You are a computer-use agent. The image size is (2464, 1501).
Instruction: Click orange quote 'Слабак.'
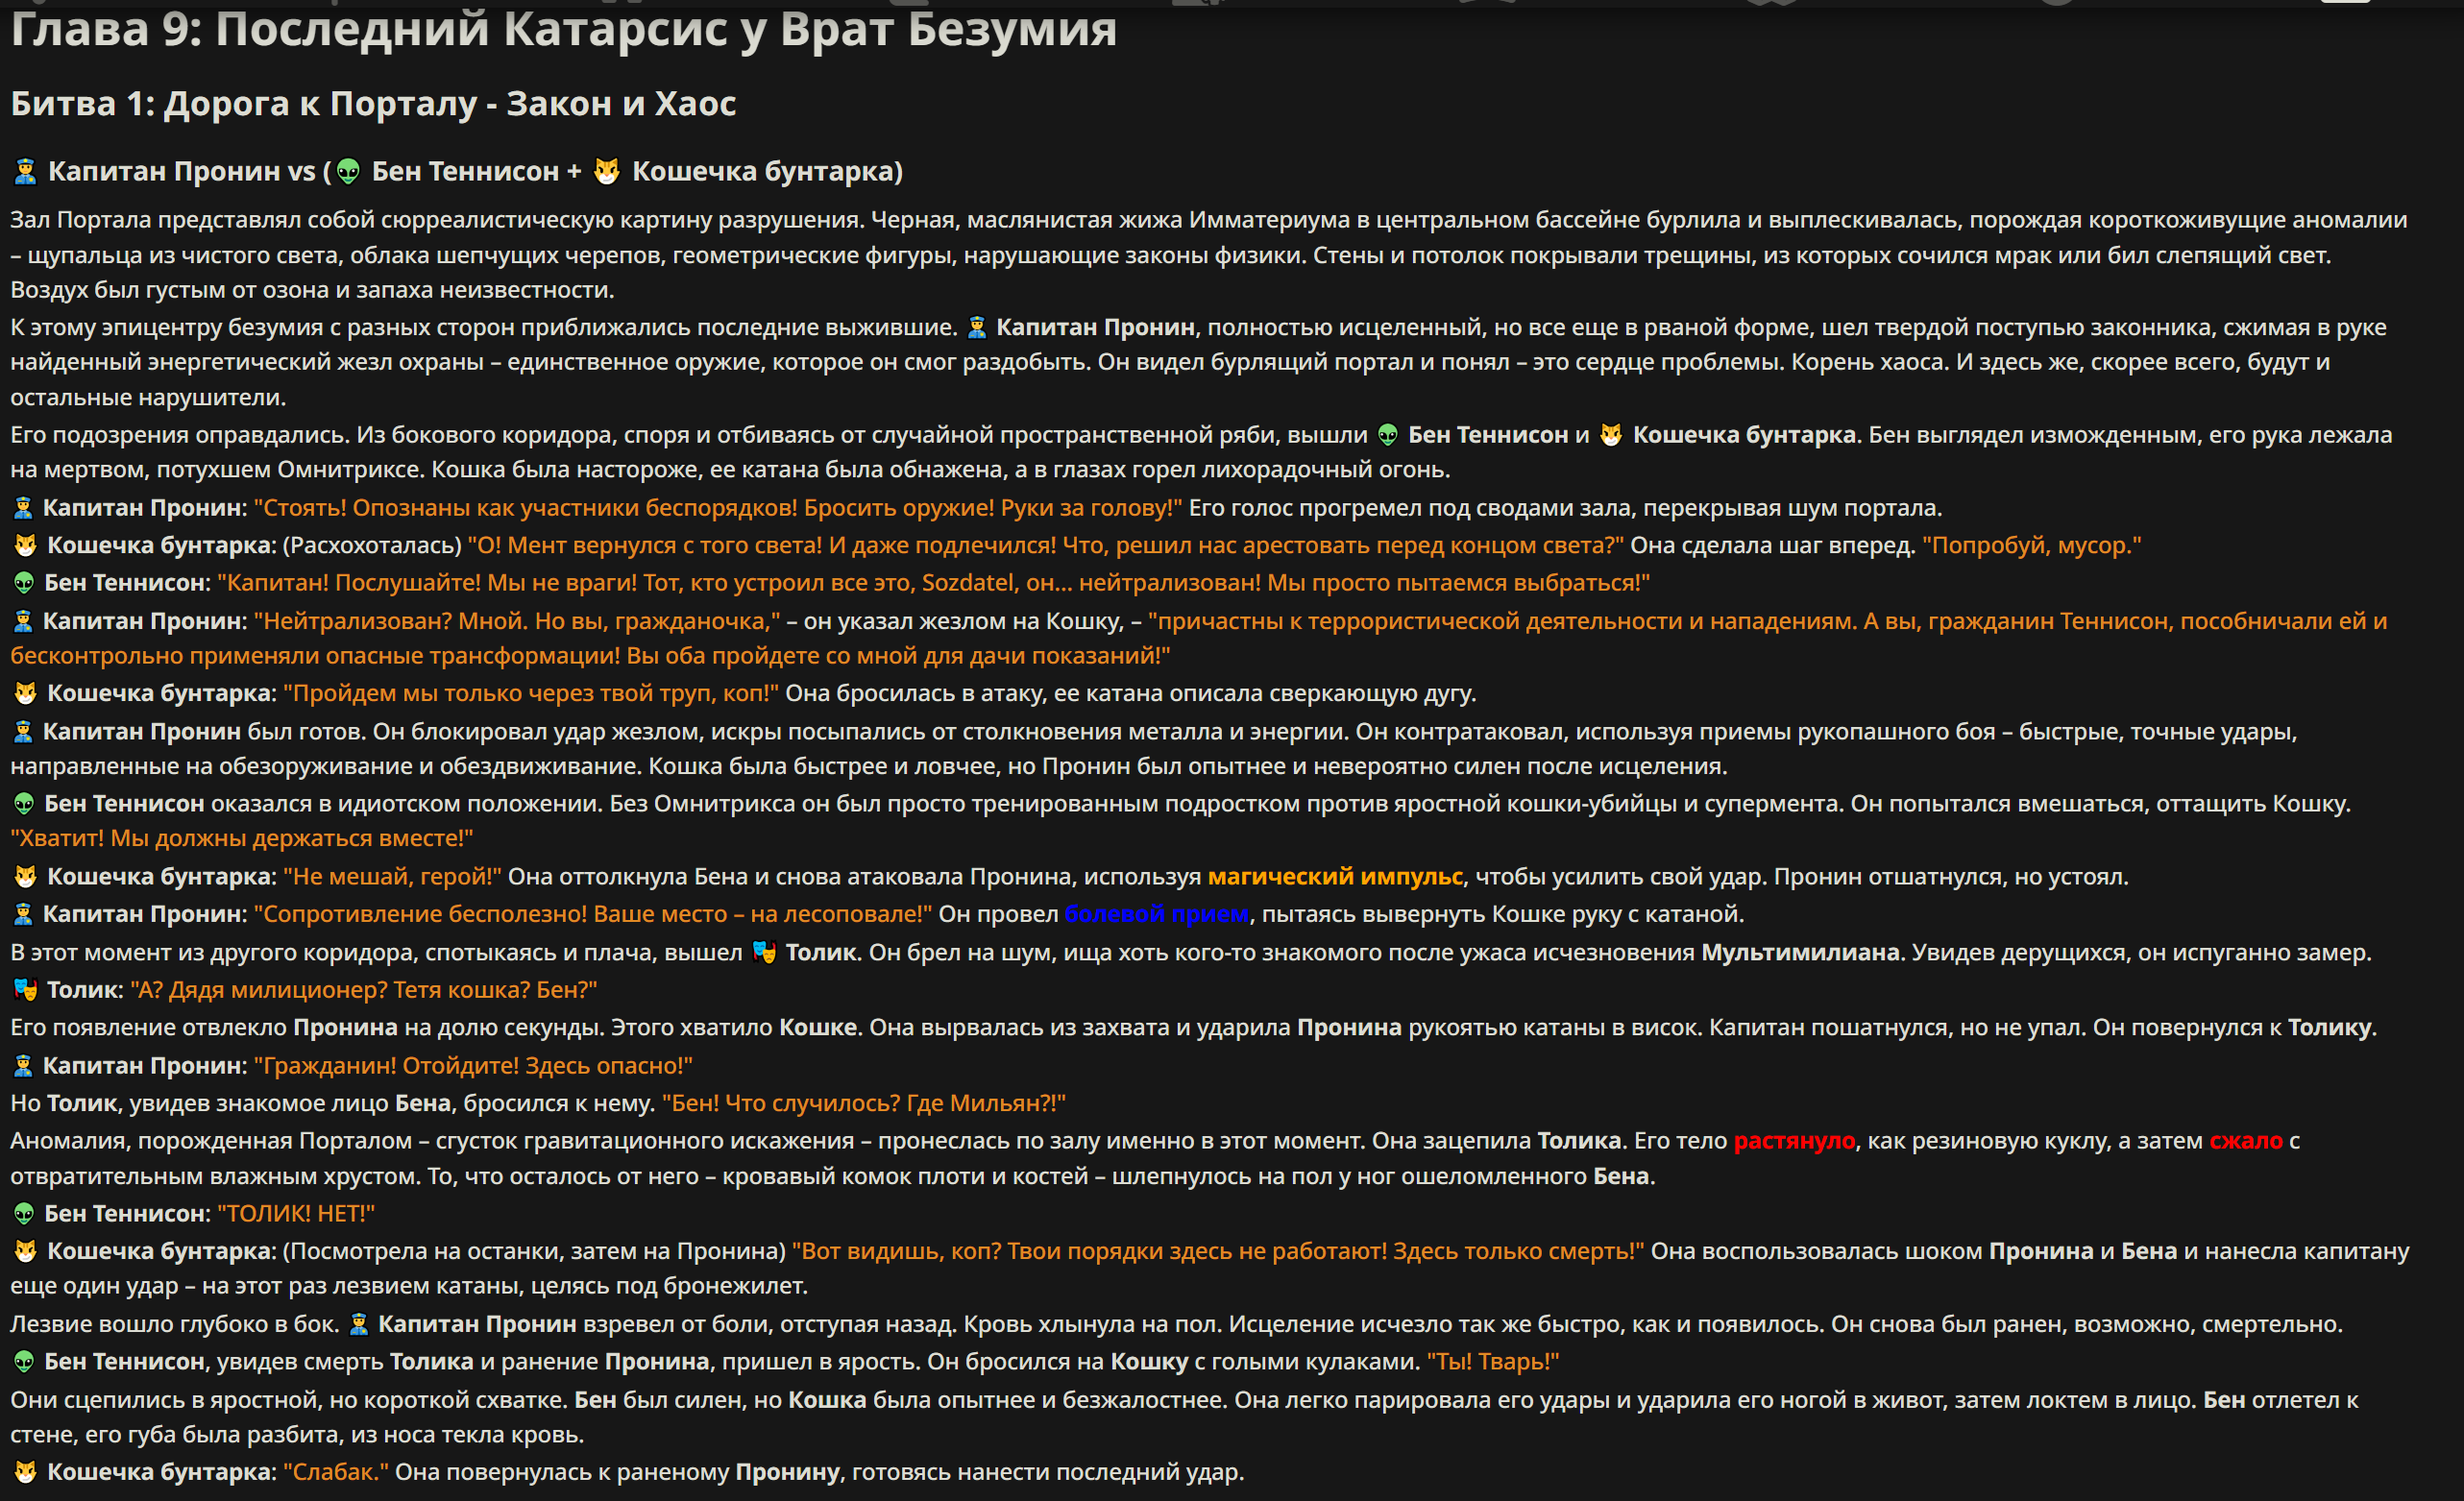(336, 1473)
